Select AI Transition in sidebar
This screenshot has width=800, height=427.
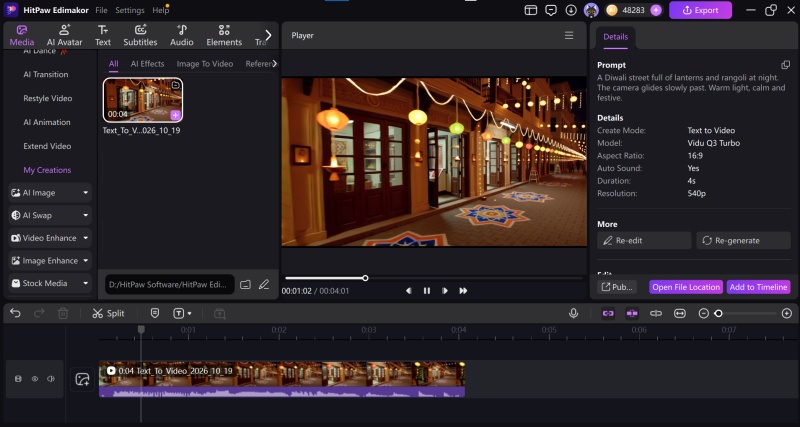point(45,74)
